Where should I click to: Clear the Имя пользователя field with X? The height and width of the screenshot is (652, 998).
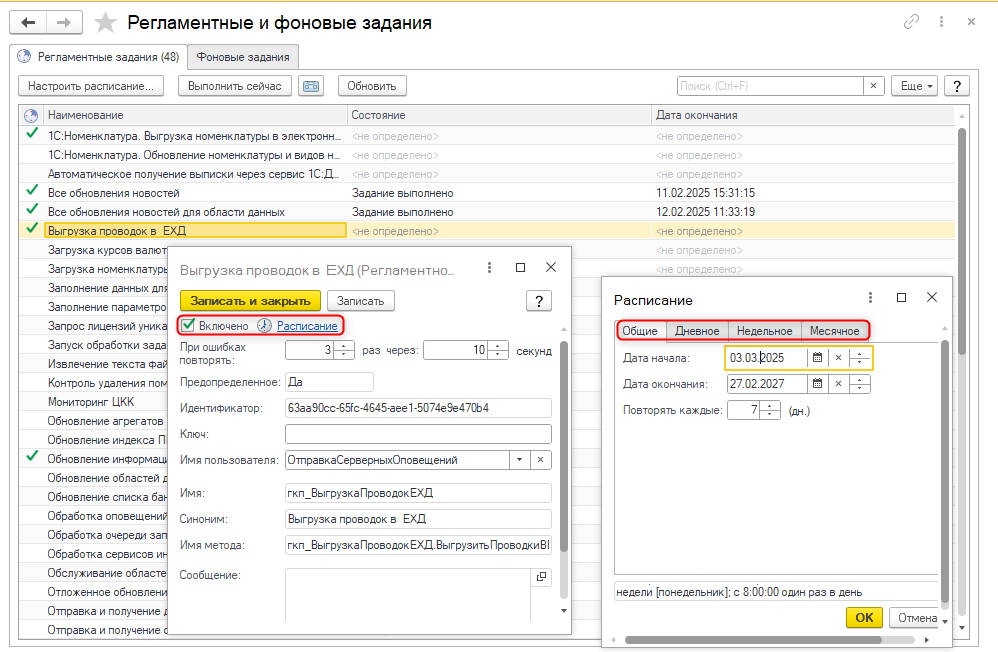[540, 460]
